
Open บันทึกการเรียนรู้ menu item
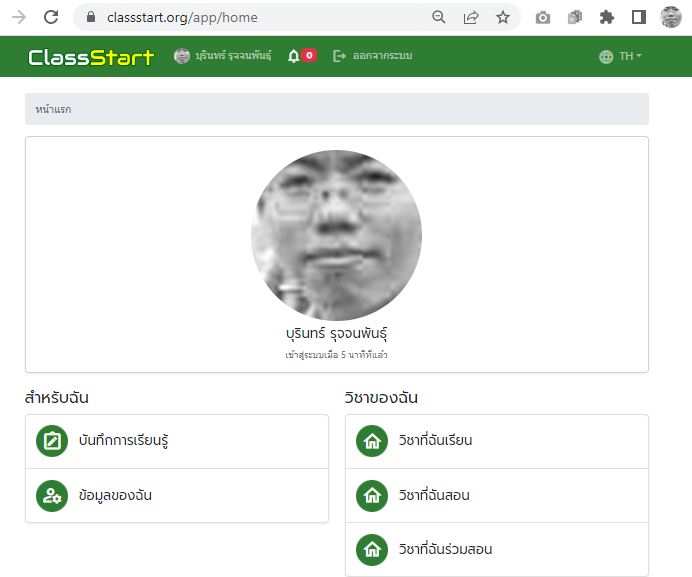click(177, 441)
